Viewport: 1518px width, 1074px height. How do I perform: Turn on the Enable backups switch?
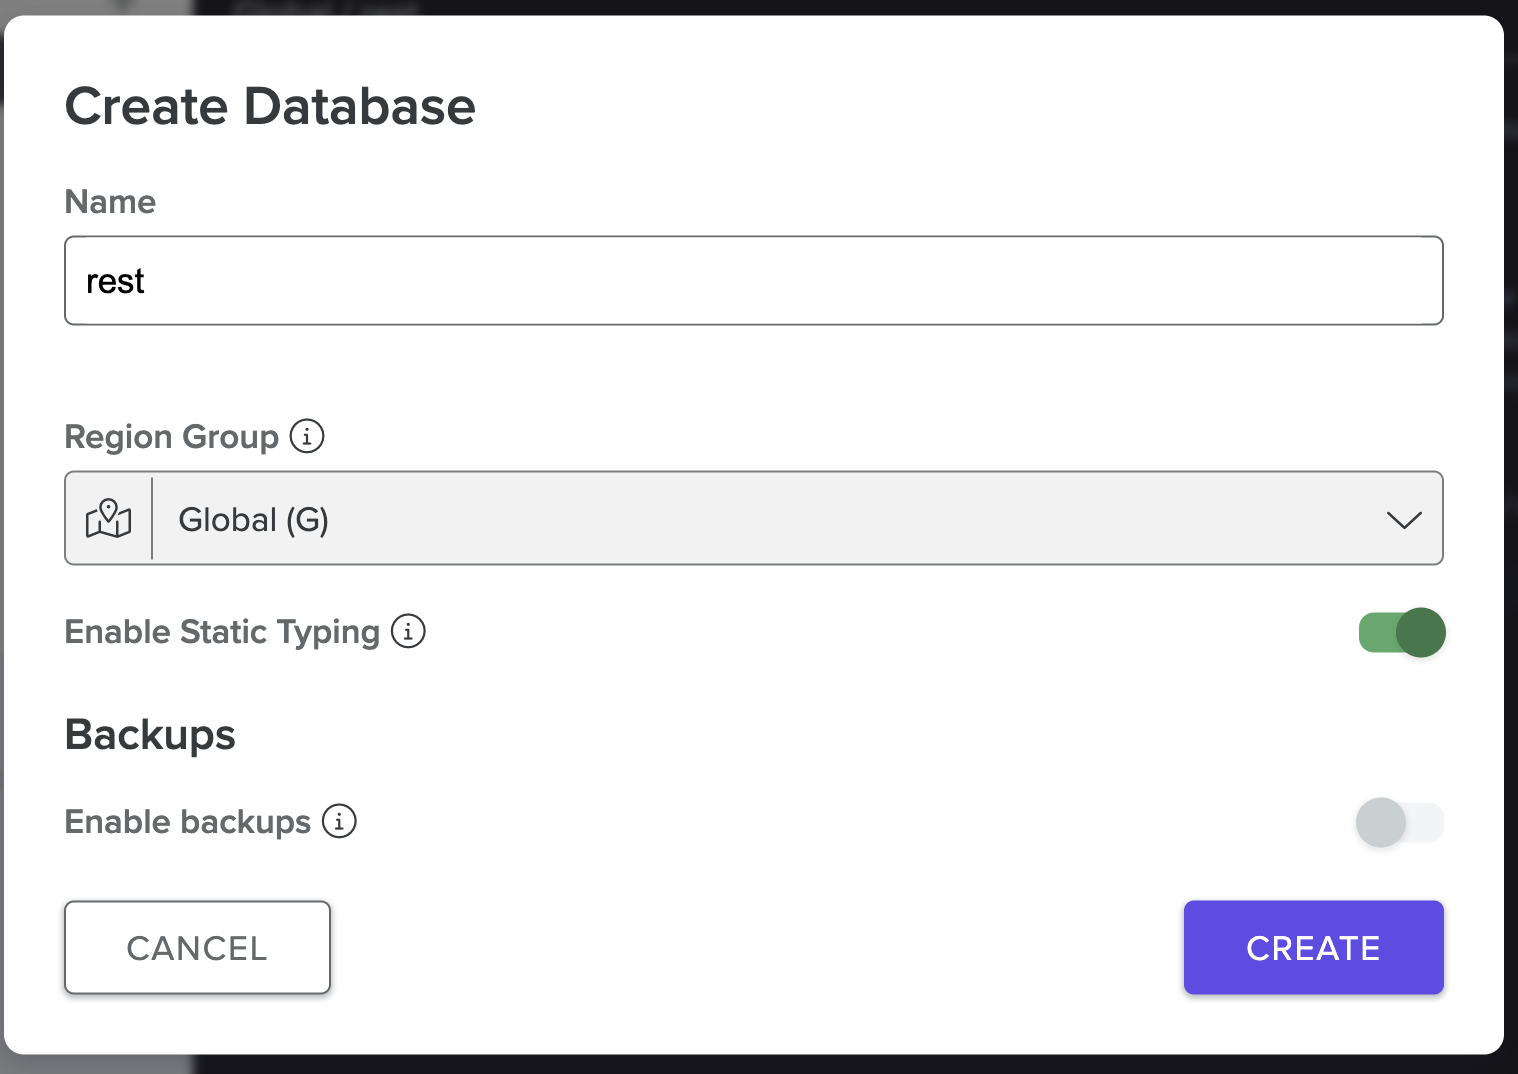point(1399,822)
